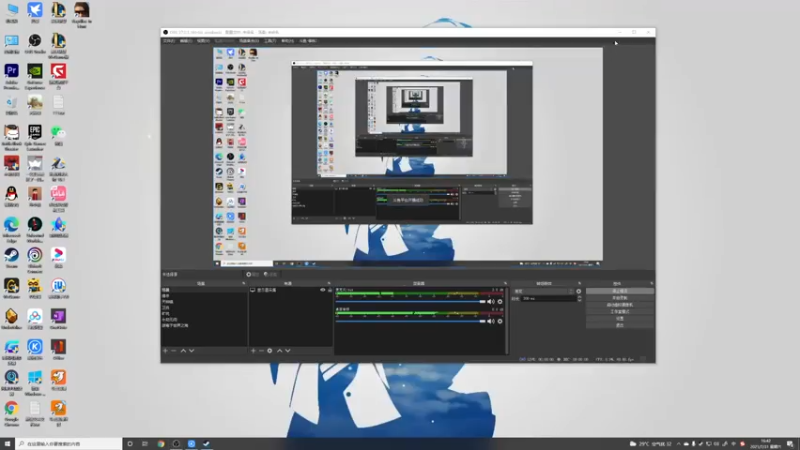Toggle visibility eye of the display capture source
800x450 pixels.
(x=322, y=290)
